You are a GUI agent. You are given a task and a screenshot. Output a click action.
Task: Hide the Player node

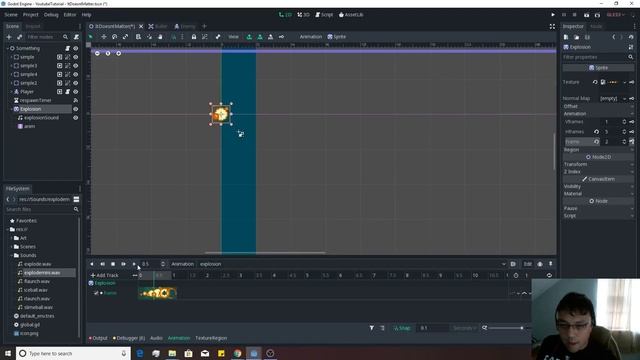[x=76, y=92]
